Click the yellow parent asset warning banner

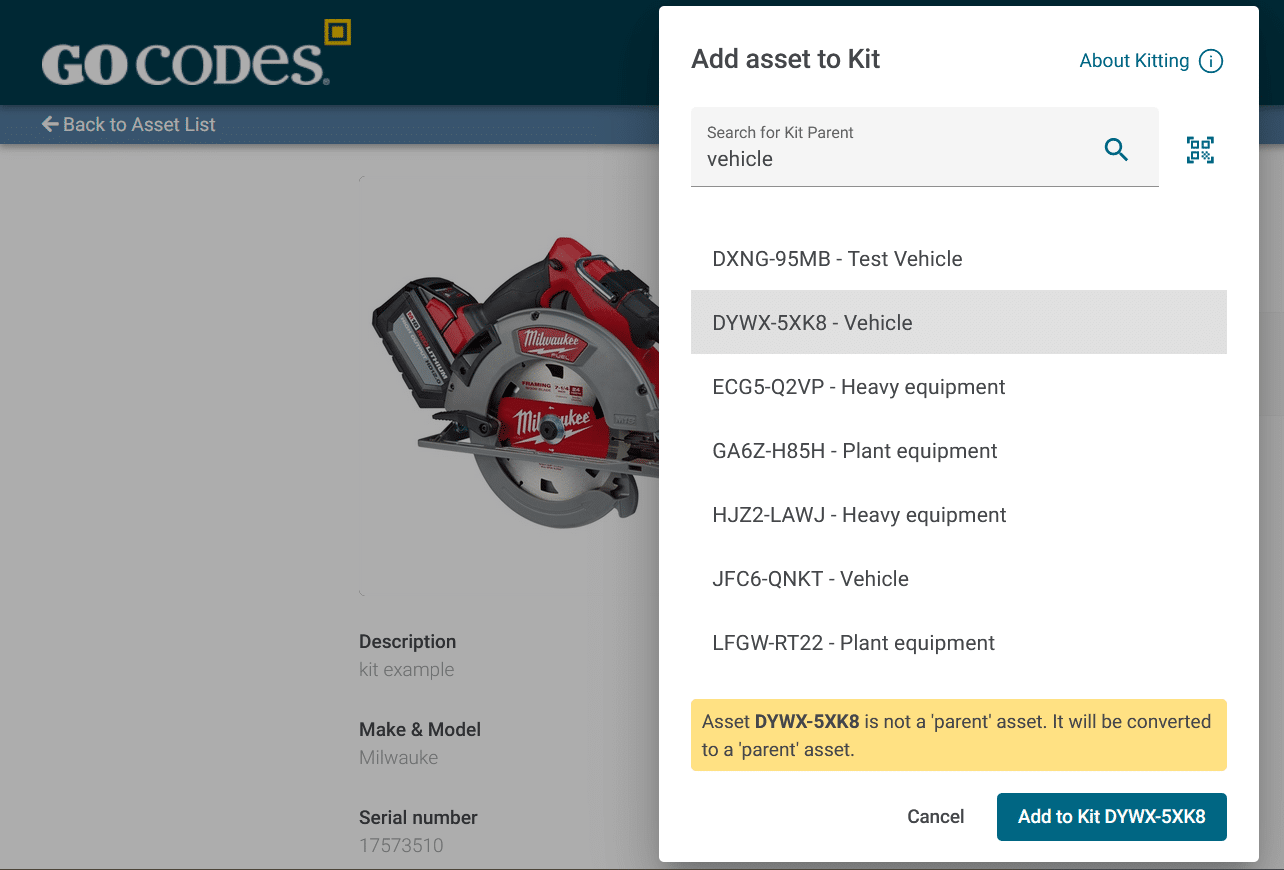pyautogui.click(x=958, y=735)
